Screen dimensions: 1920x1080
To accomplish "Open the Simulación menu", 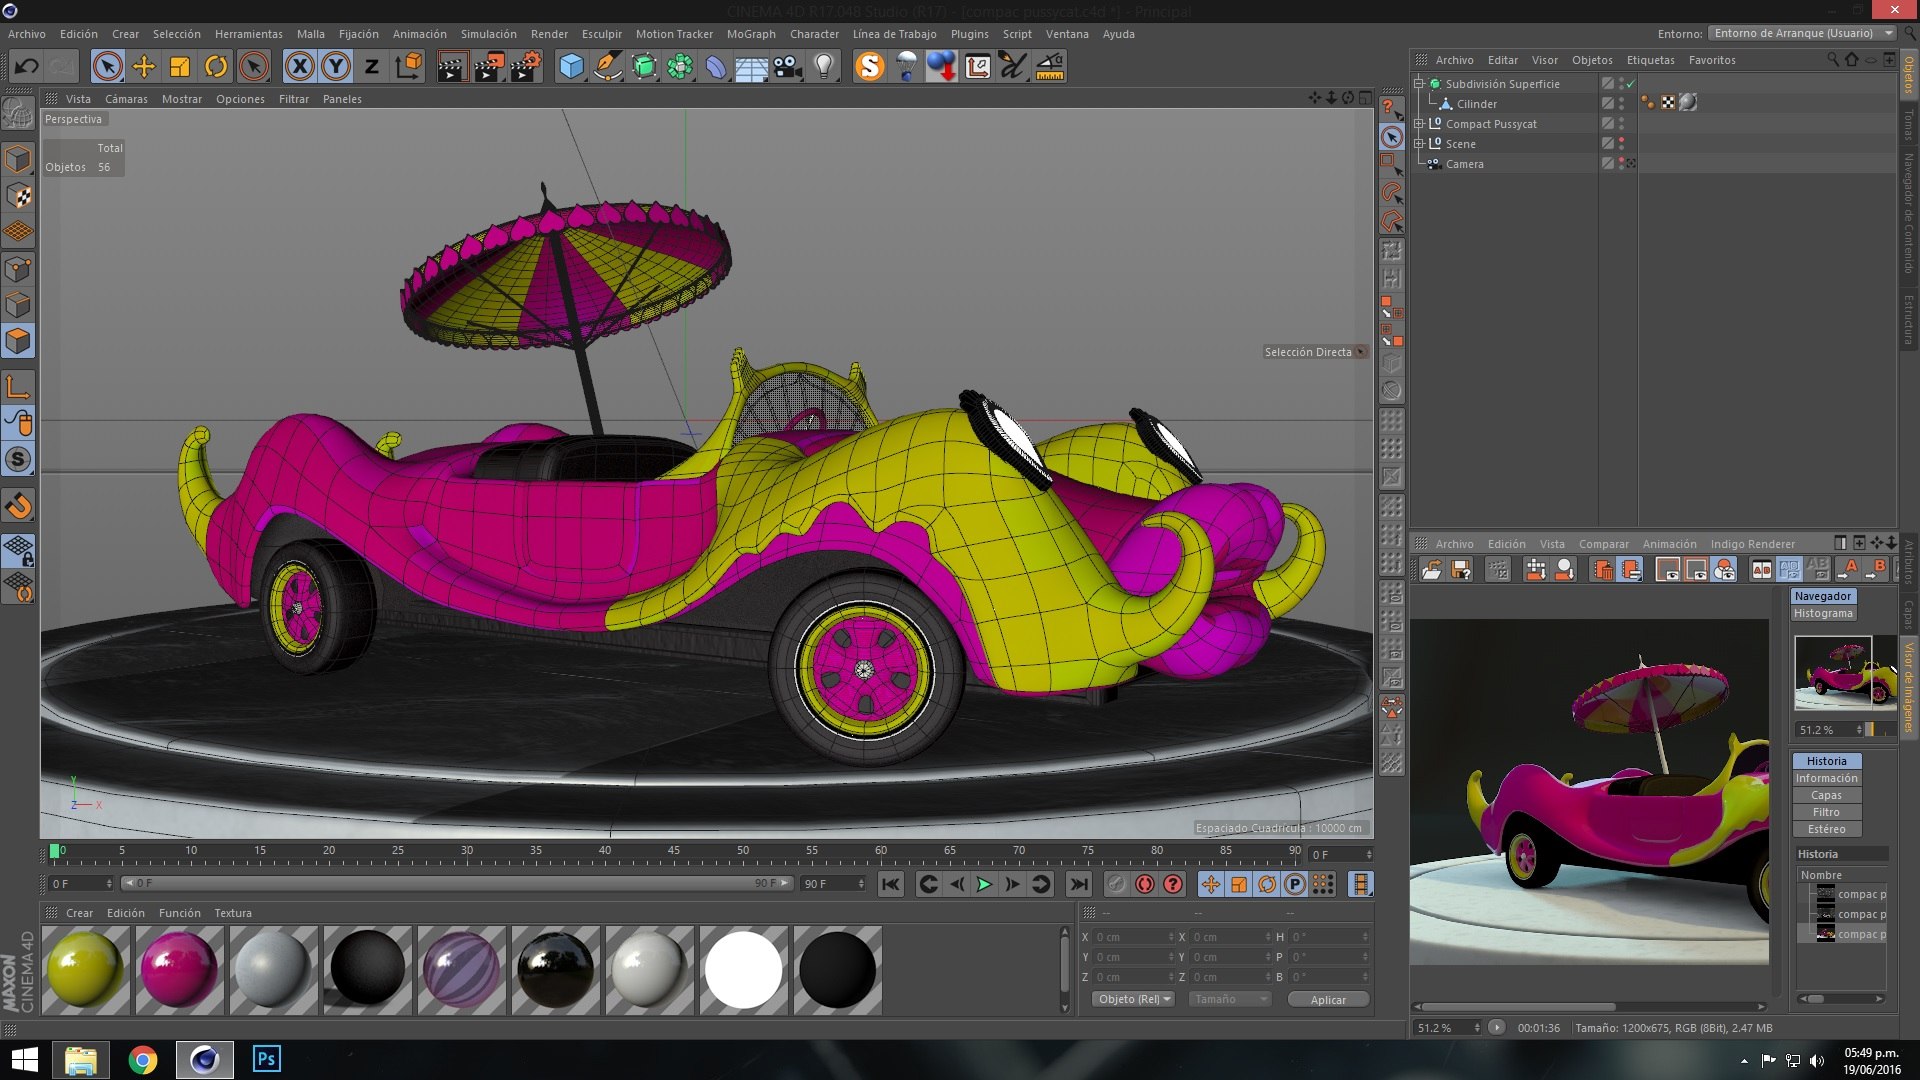I will point(488,34).
